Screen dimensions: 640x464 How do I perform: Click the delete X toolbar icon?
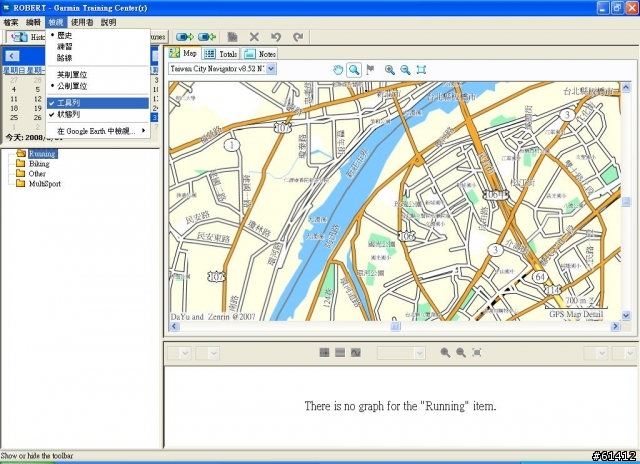pyautogui.click(x=254, y=37)
